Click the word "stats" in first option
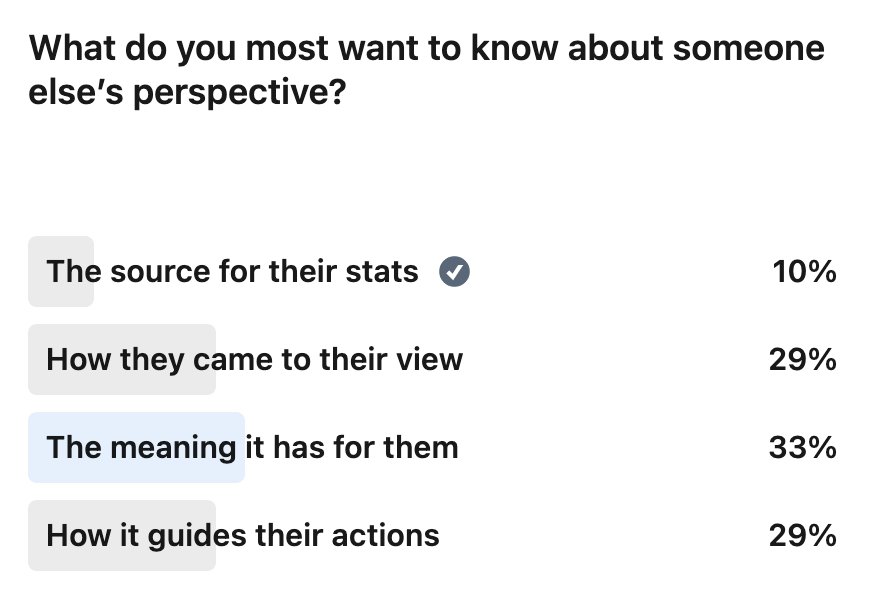870x604 pixels. click(x=382, y=272)
